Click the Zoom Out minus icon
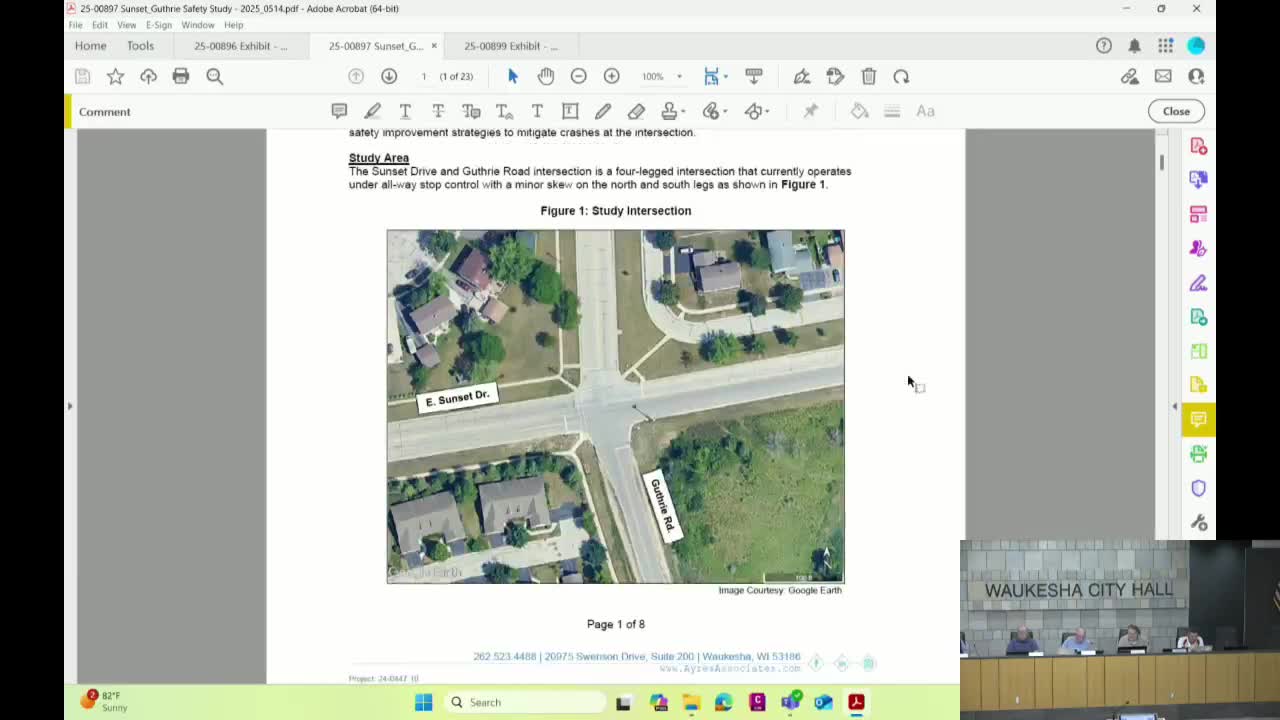 click(x=578, y=76)
